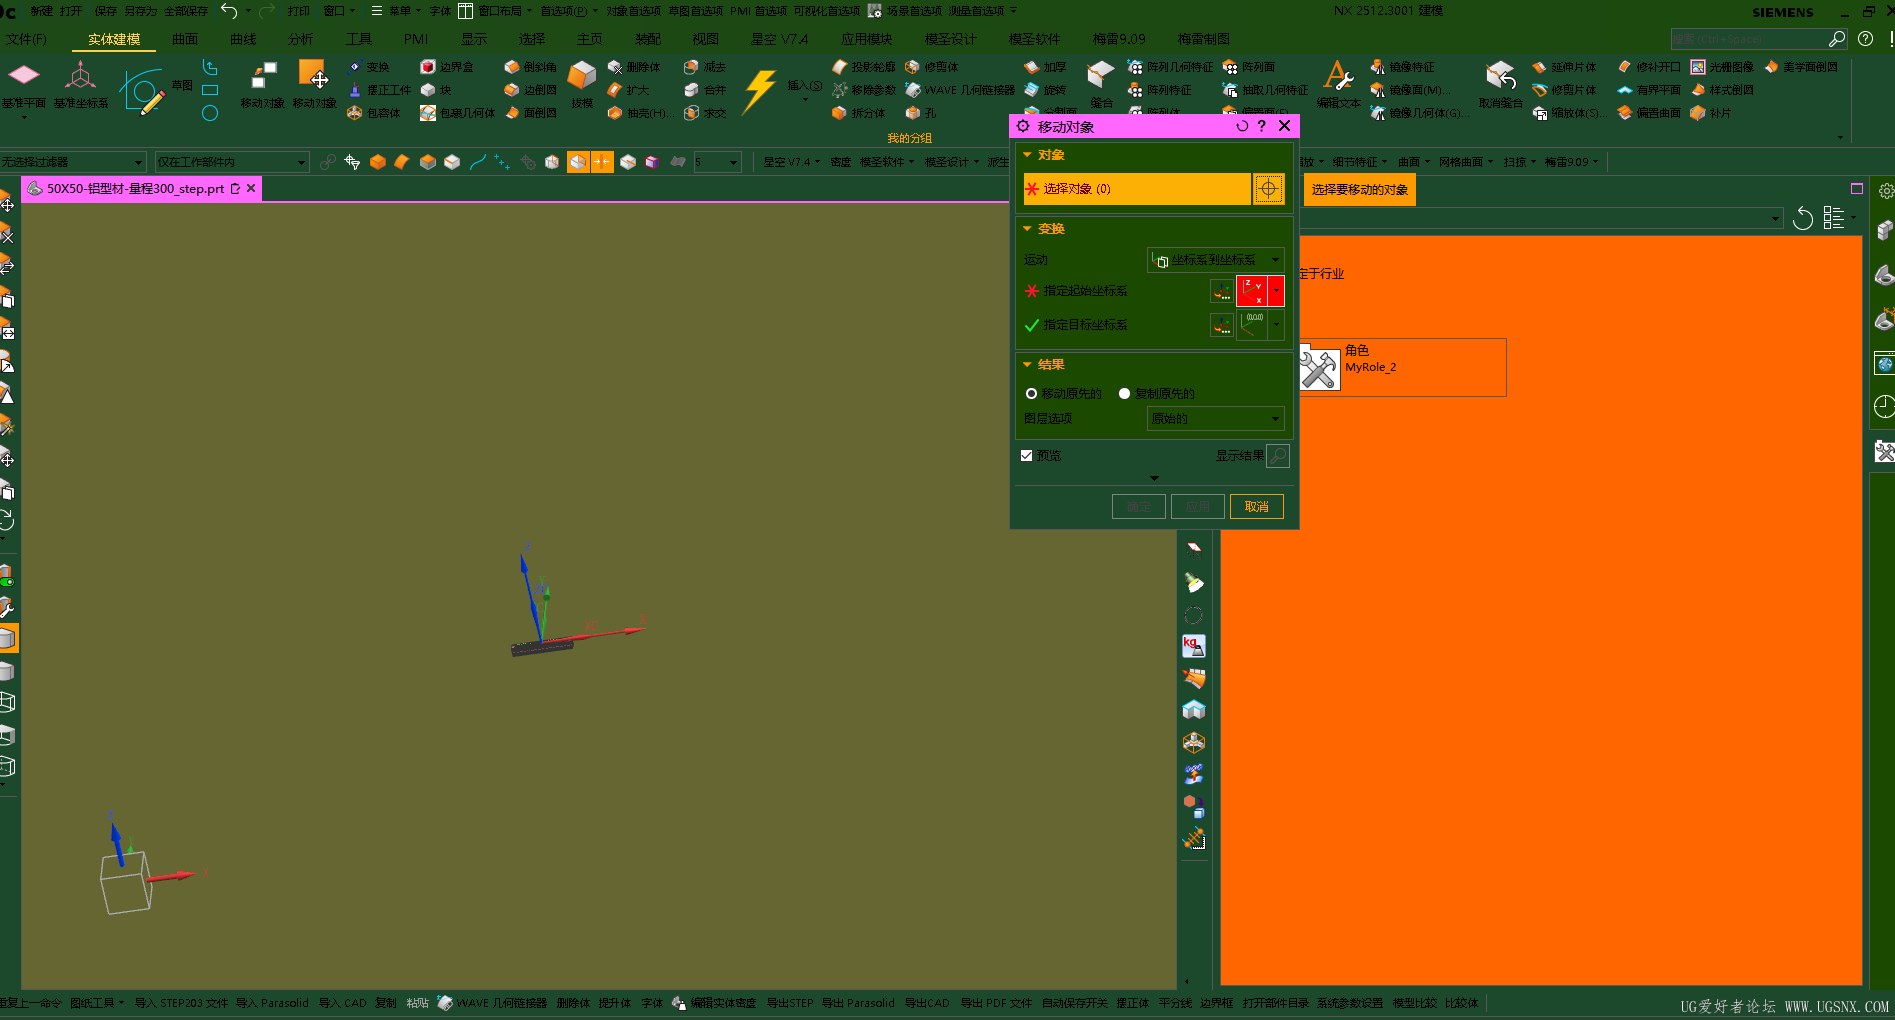Open the target CSYS type dropdown arrow

(1276, 325)
